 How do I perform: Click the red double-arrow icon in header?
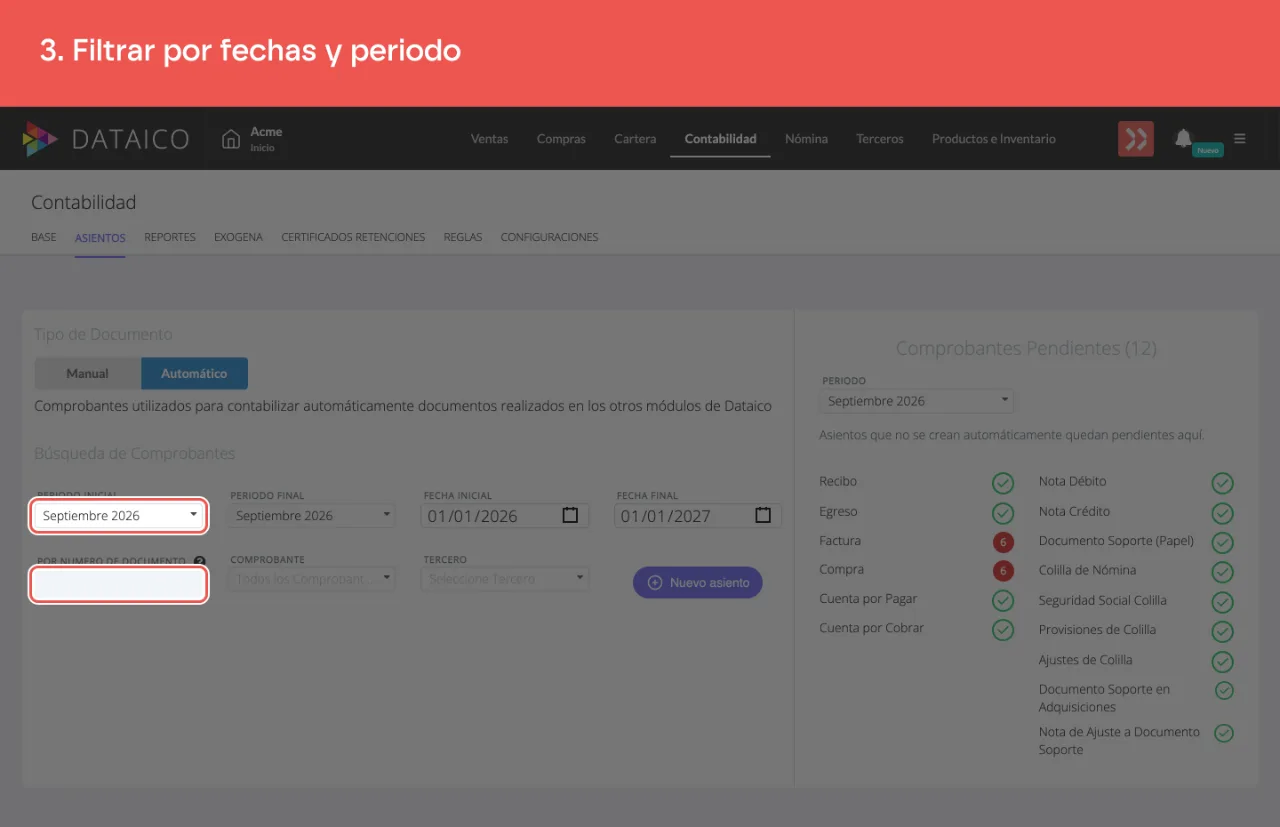pyautogui.click(x=1136, y=139)
